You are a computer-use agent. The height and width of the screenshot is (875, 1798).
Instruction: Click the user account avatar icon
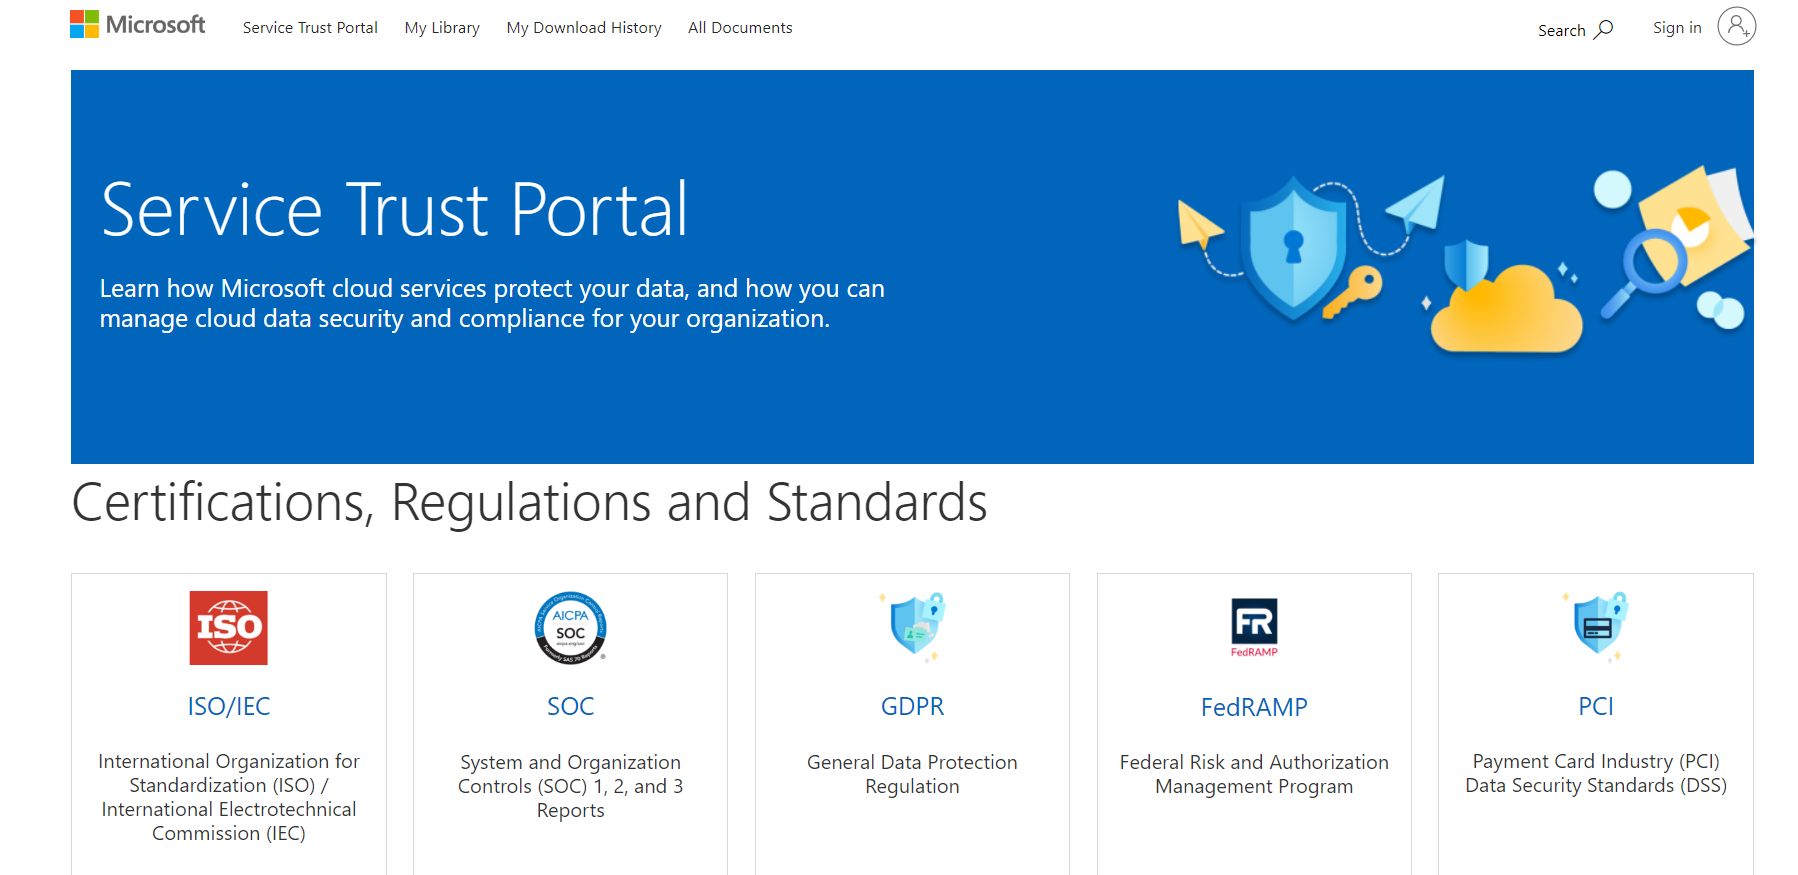pos(1736,26)
